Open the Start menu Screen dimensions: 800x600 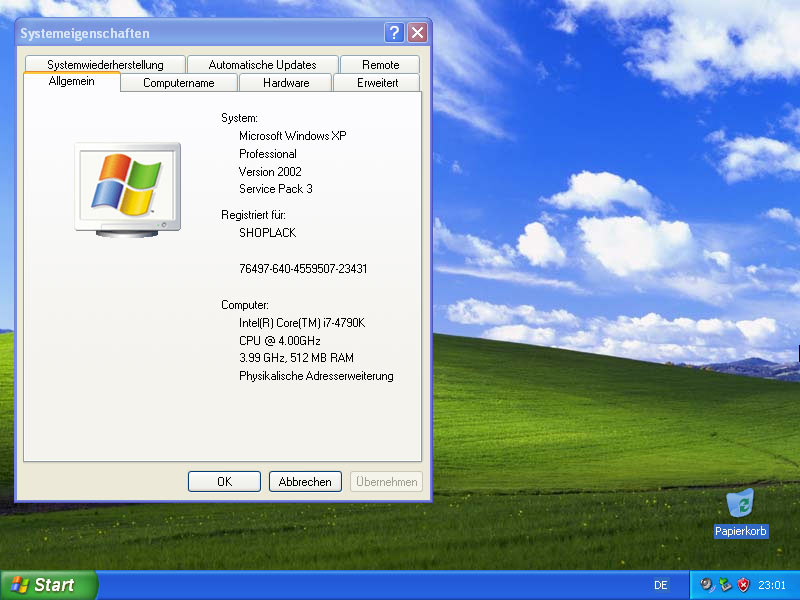(x=48, y=585)
